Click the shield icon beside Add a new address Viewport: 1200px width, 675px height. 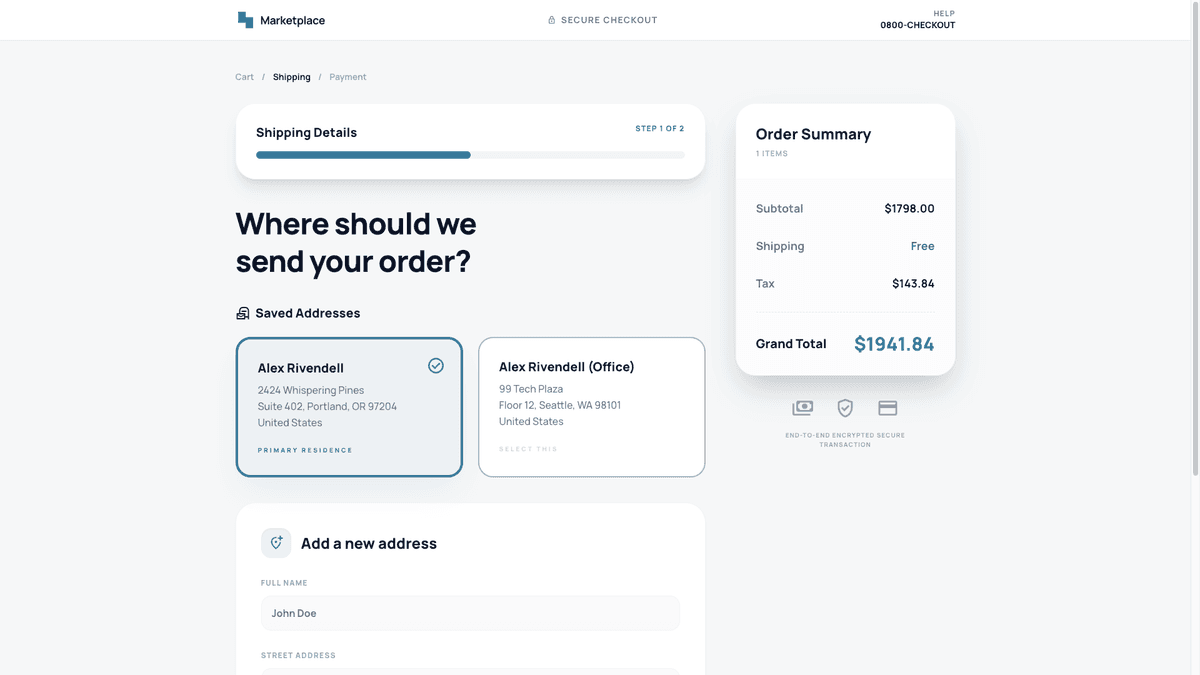pos(276,542)
